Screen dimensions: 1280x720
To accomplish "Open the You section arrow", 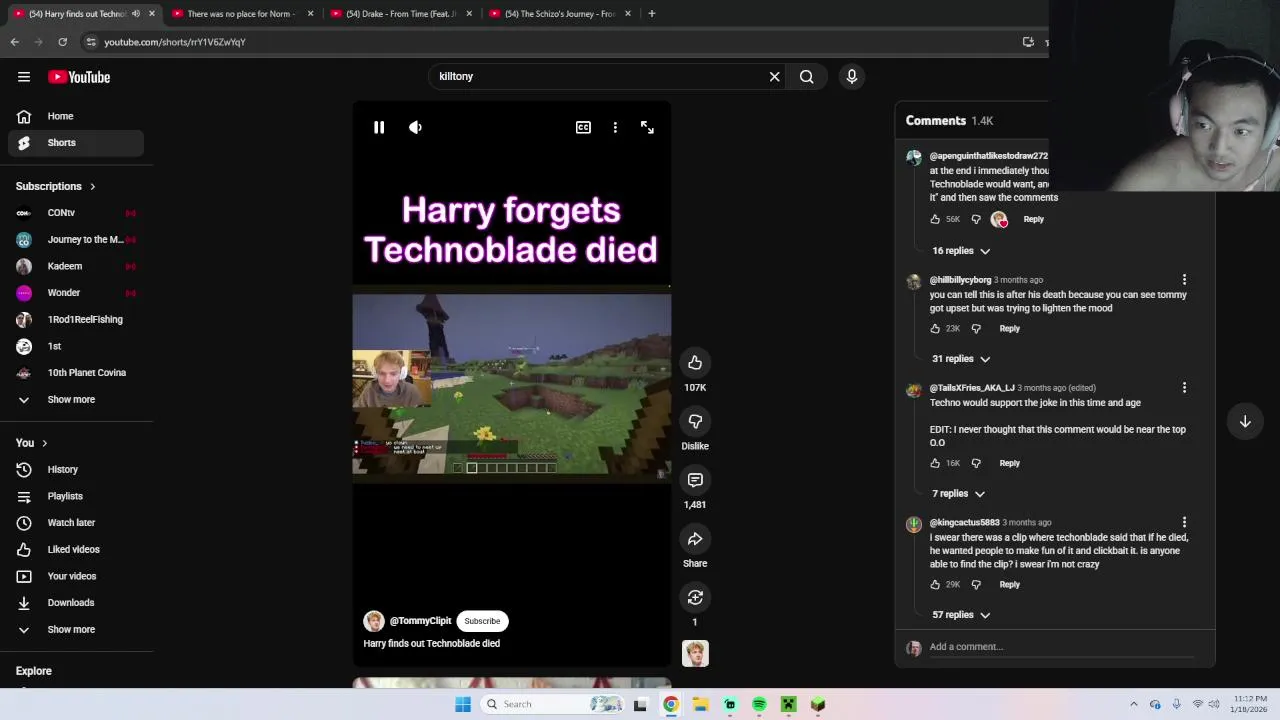I will coord(44,444).
